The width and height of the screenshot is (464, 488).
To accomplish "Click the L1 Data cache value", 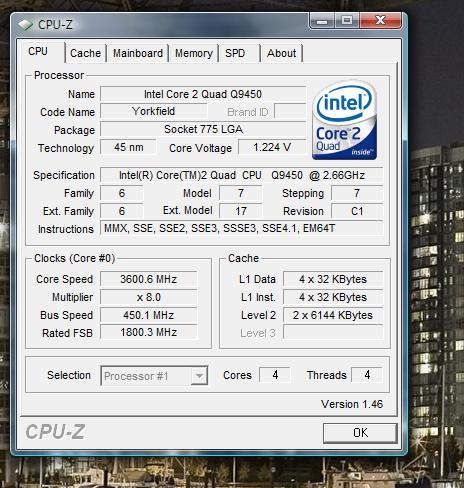I will click(333, 279).
